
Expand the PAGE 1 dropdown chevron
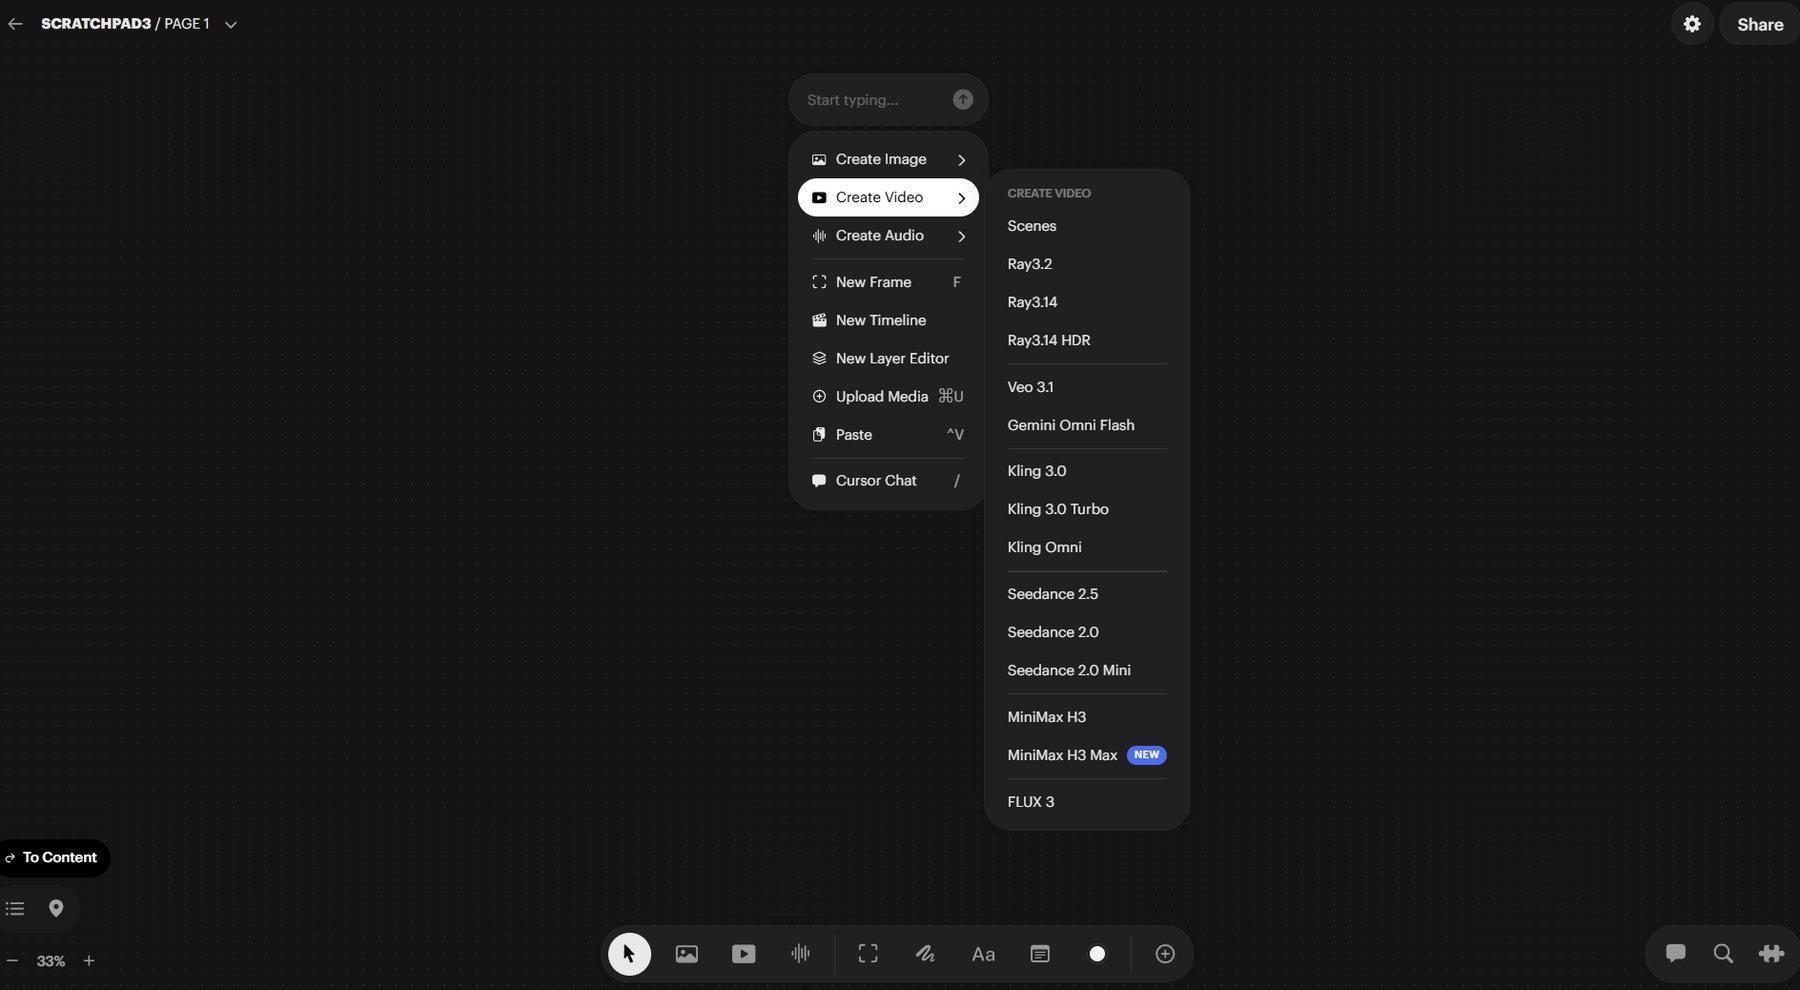click(231, 25)
